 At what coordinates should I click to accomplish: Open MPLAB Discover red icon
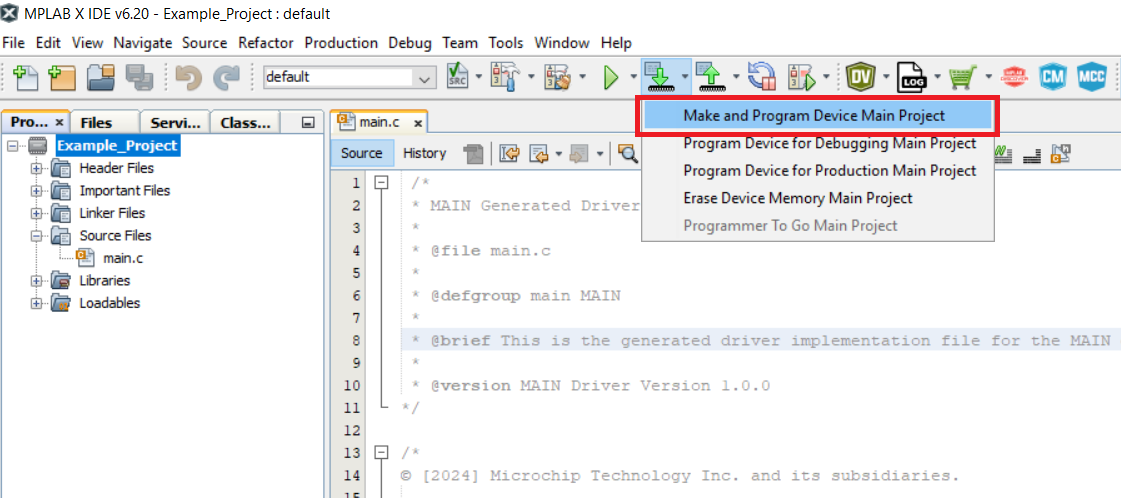point(1014,76)
